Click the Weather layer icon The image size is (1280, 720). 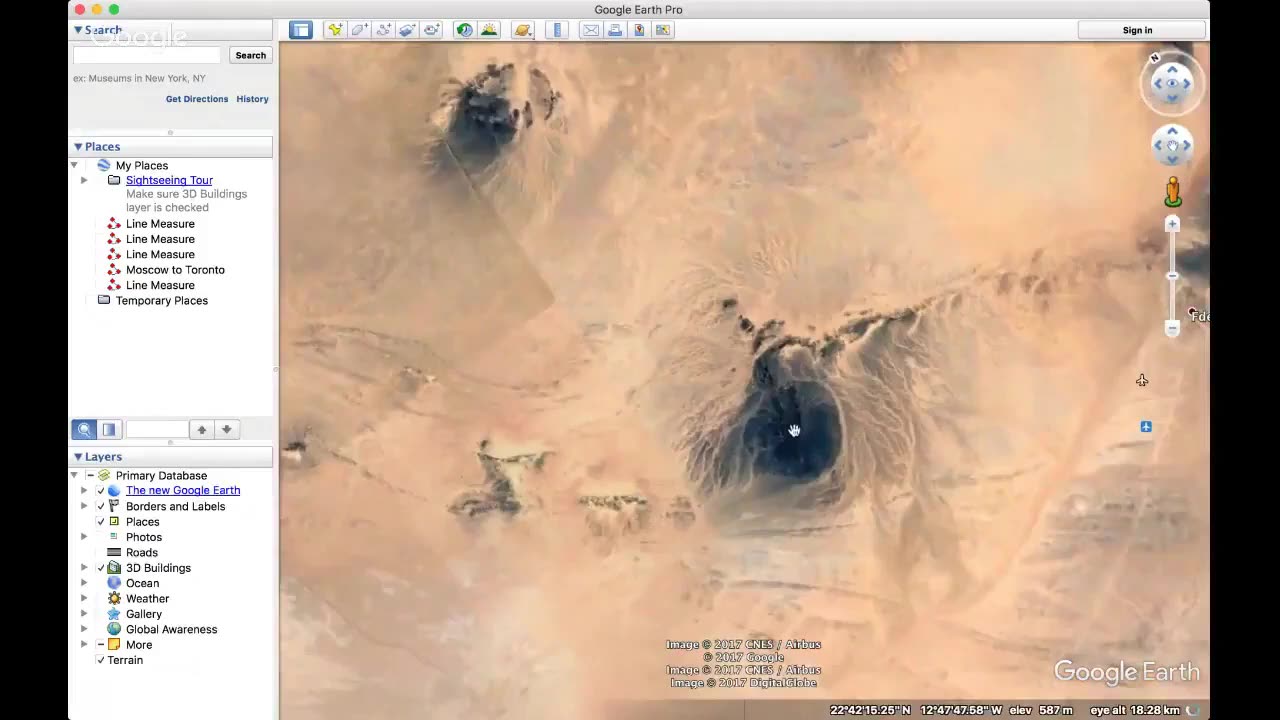(114, 598)
